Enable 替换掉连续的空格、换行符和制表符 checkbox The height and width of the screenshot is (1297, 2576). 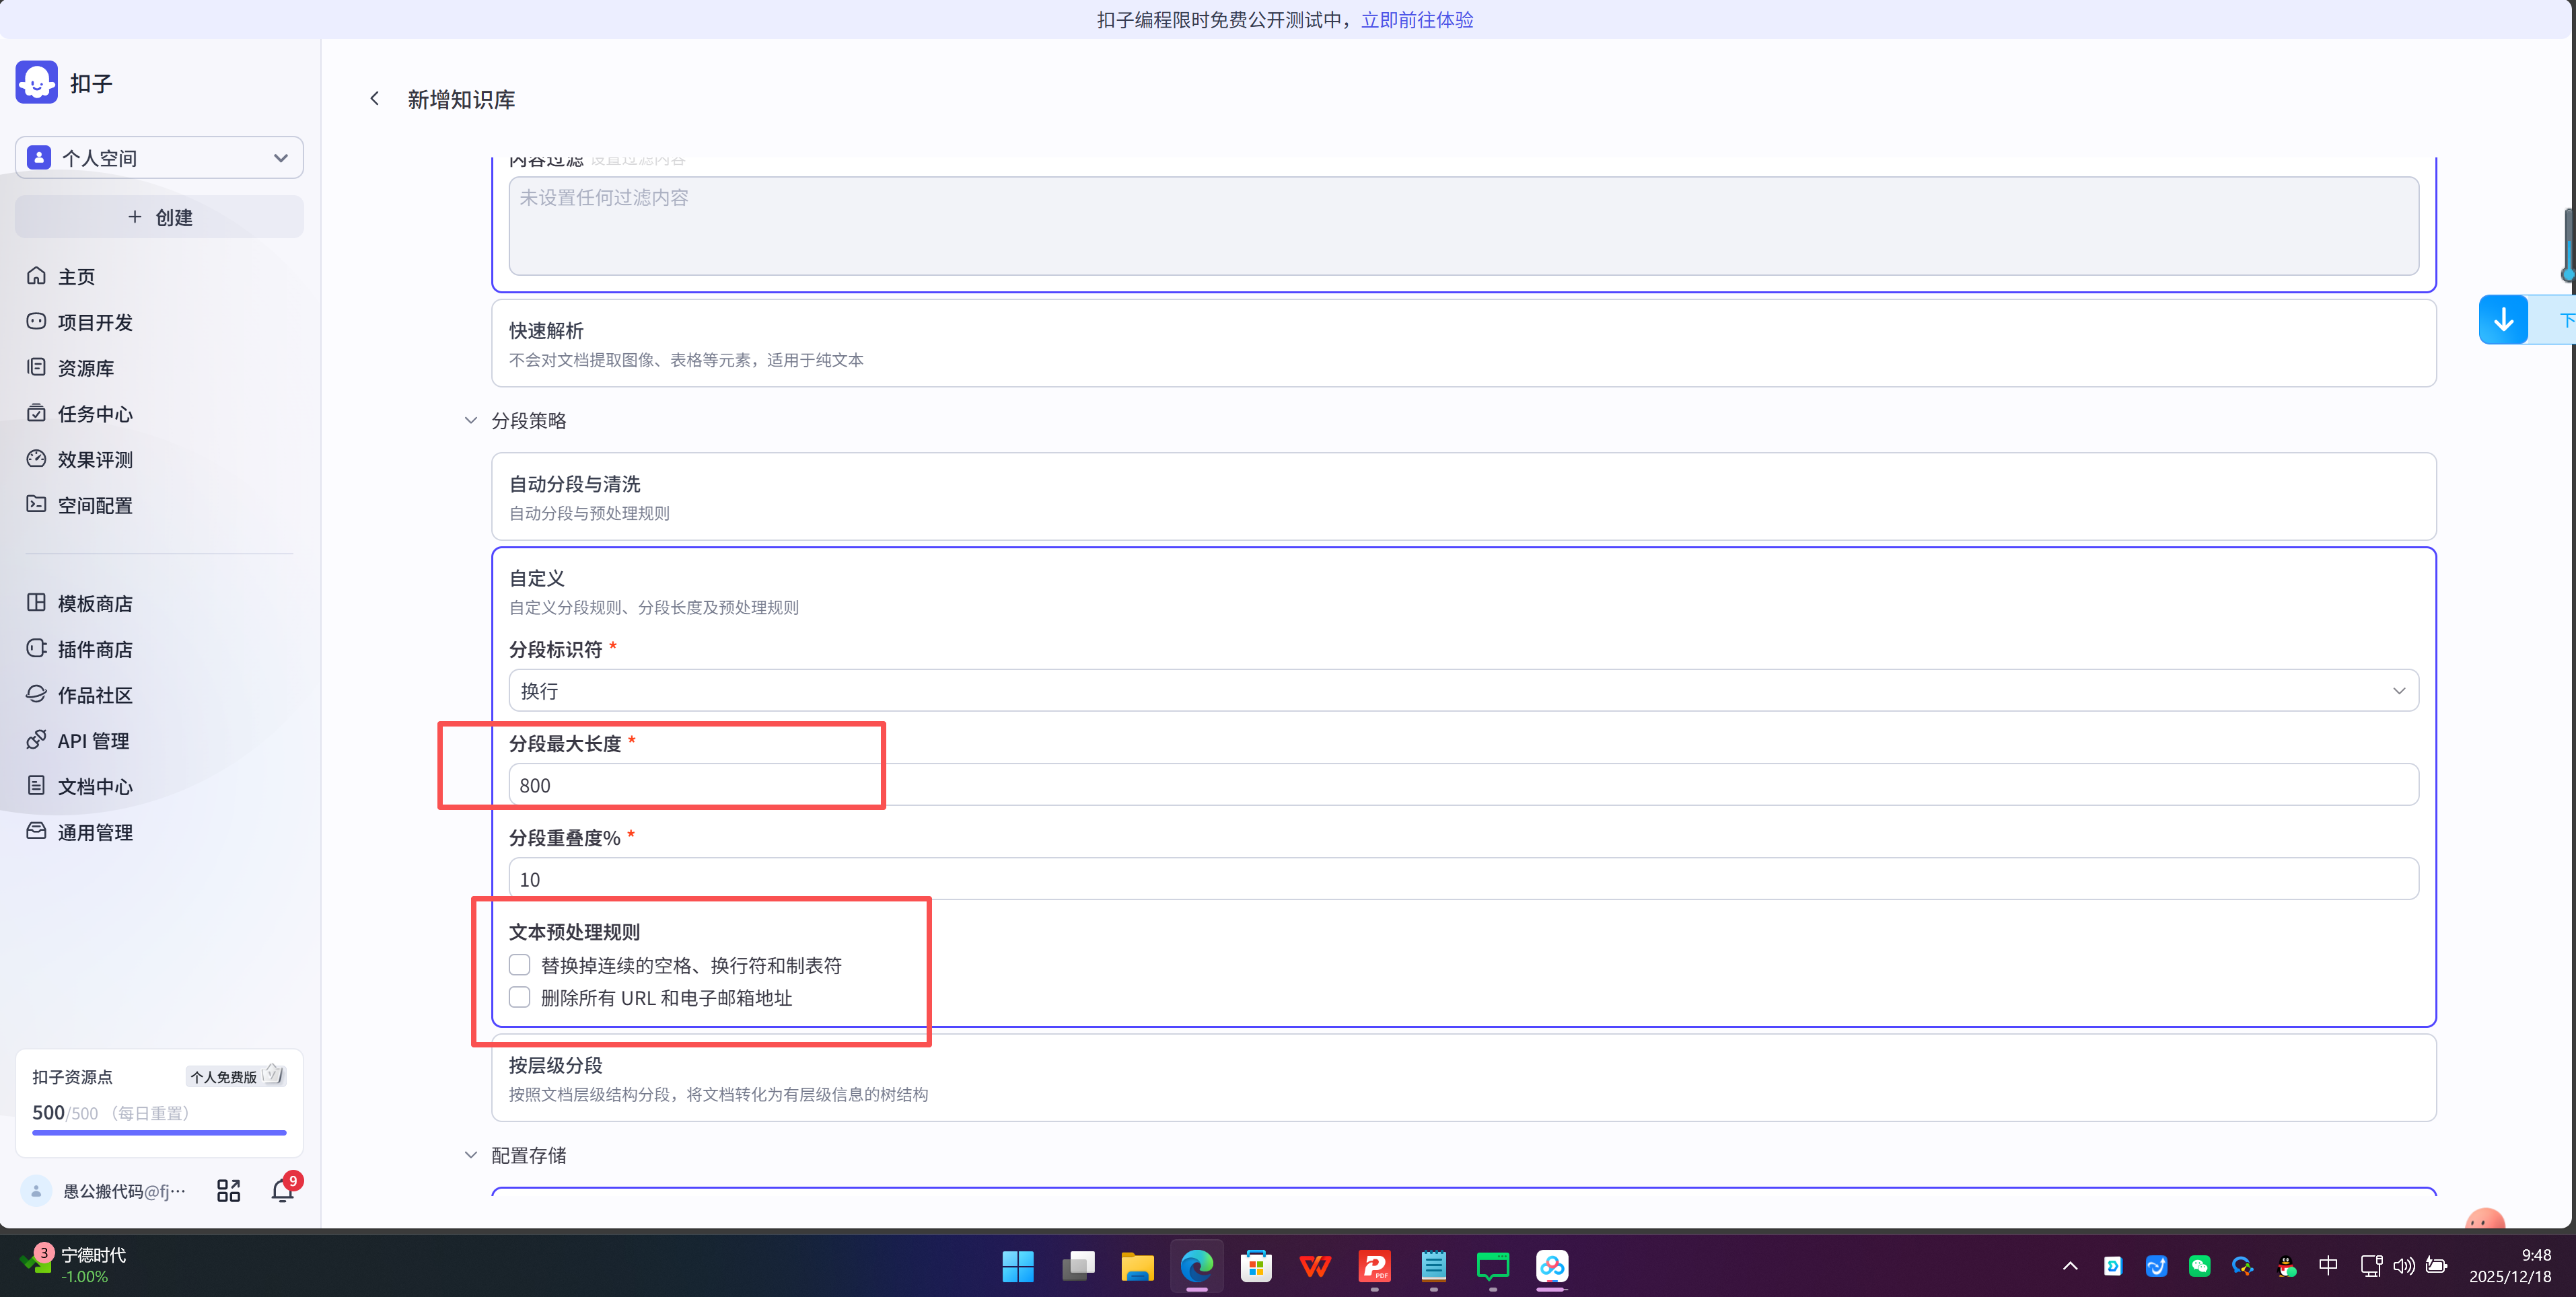pos(519,965)
